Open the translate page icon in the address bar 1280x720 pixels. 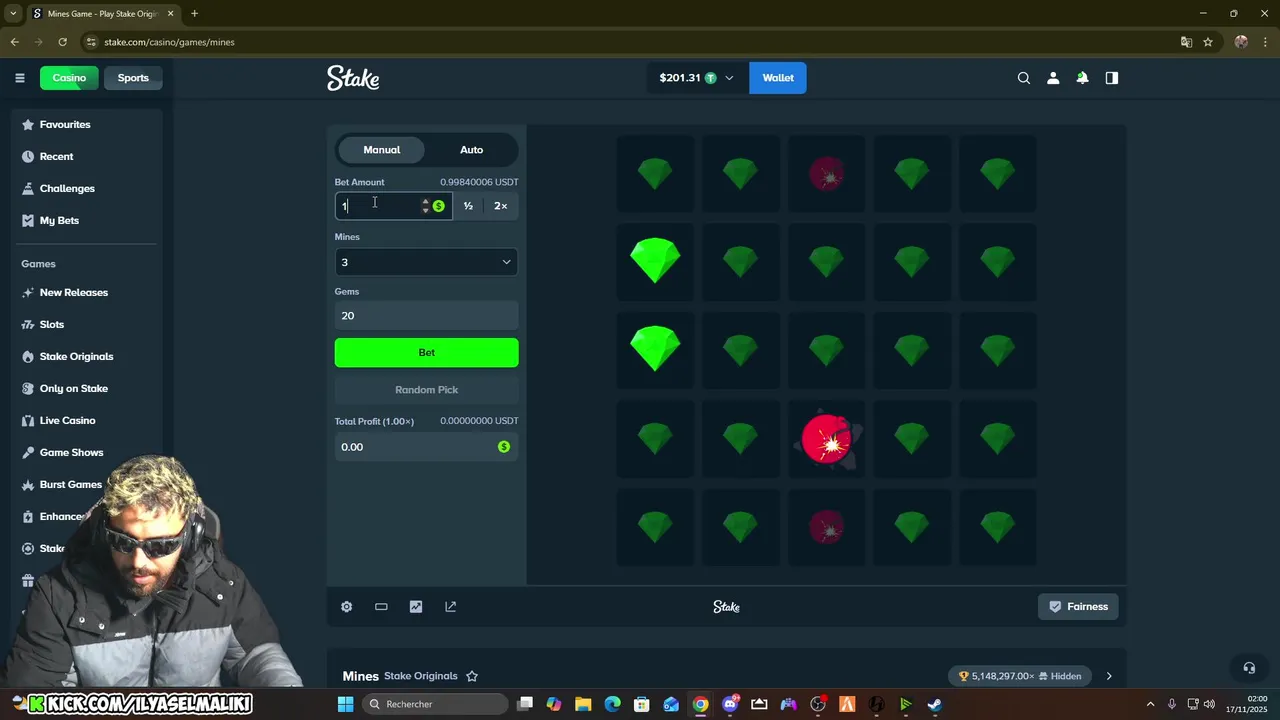pyautogui.click(x=1186, y=42)
